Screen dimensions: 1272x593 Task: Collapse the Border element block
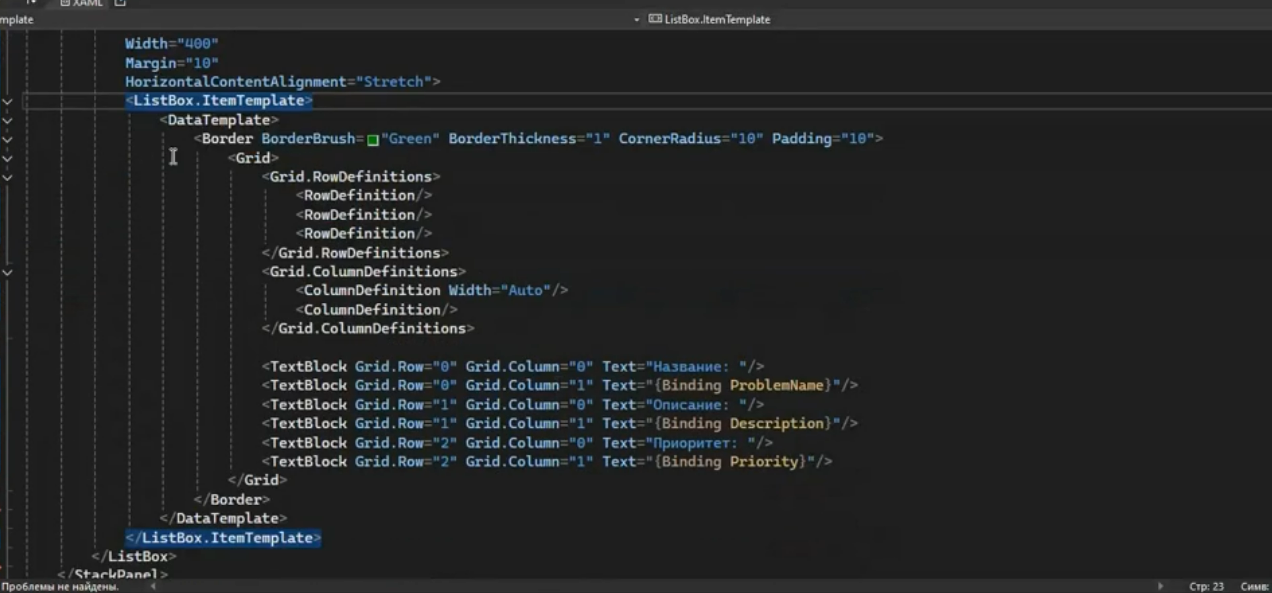(x=7, y=139)
